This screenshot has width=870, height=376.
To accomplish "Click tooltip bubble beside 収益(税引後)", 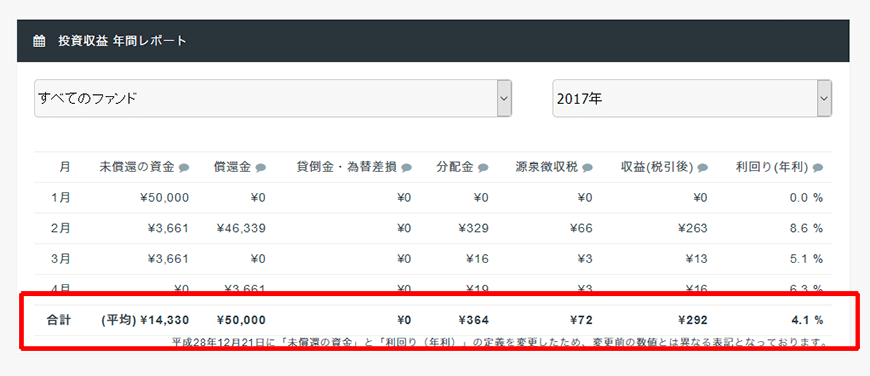I will click(702, 167).
